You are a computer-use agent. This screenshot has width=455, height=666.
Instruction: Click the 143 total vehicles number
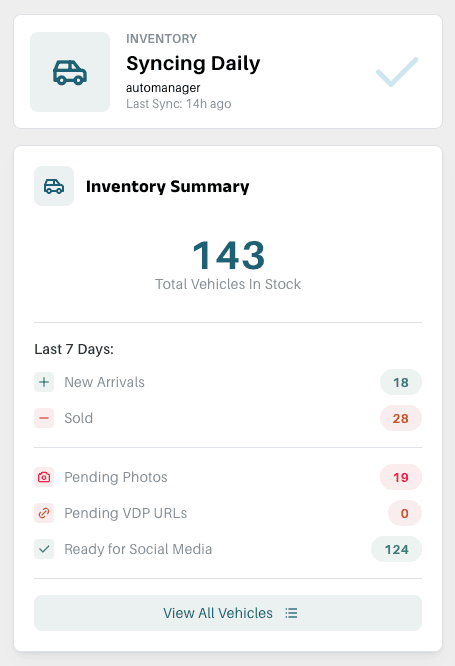point(228,255)
